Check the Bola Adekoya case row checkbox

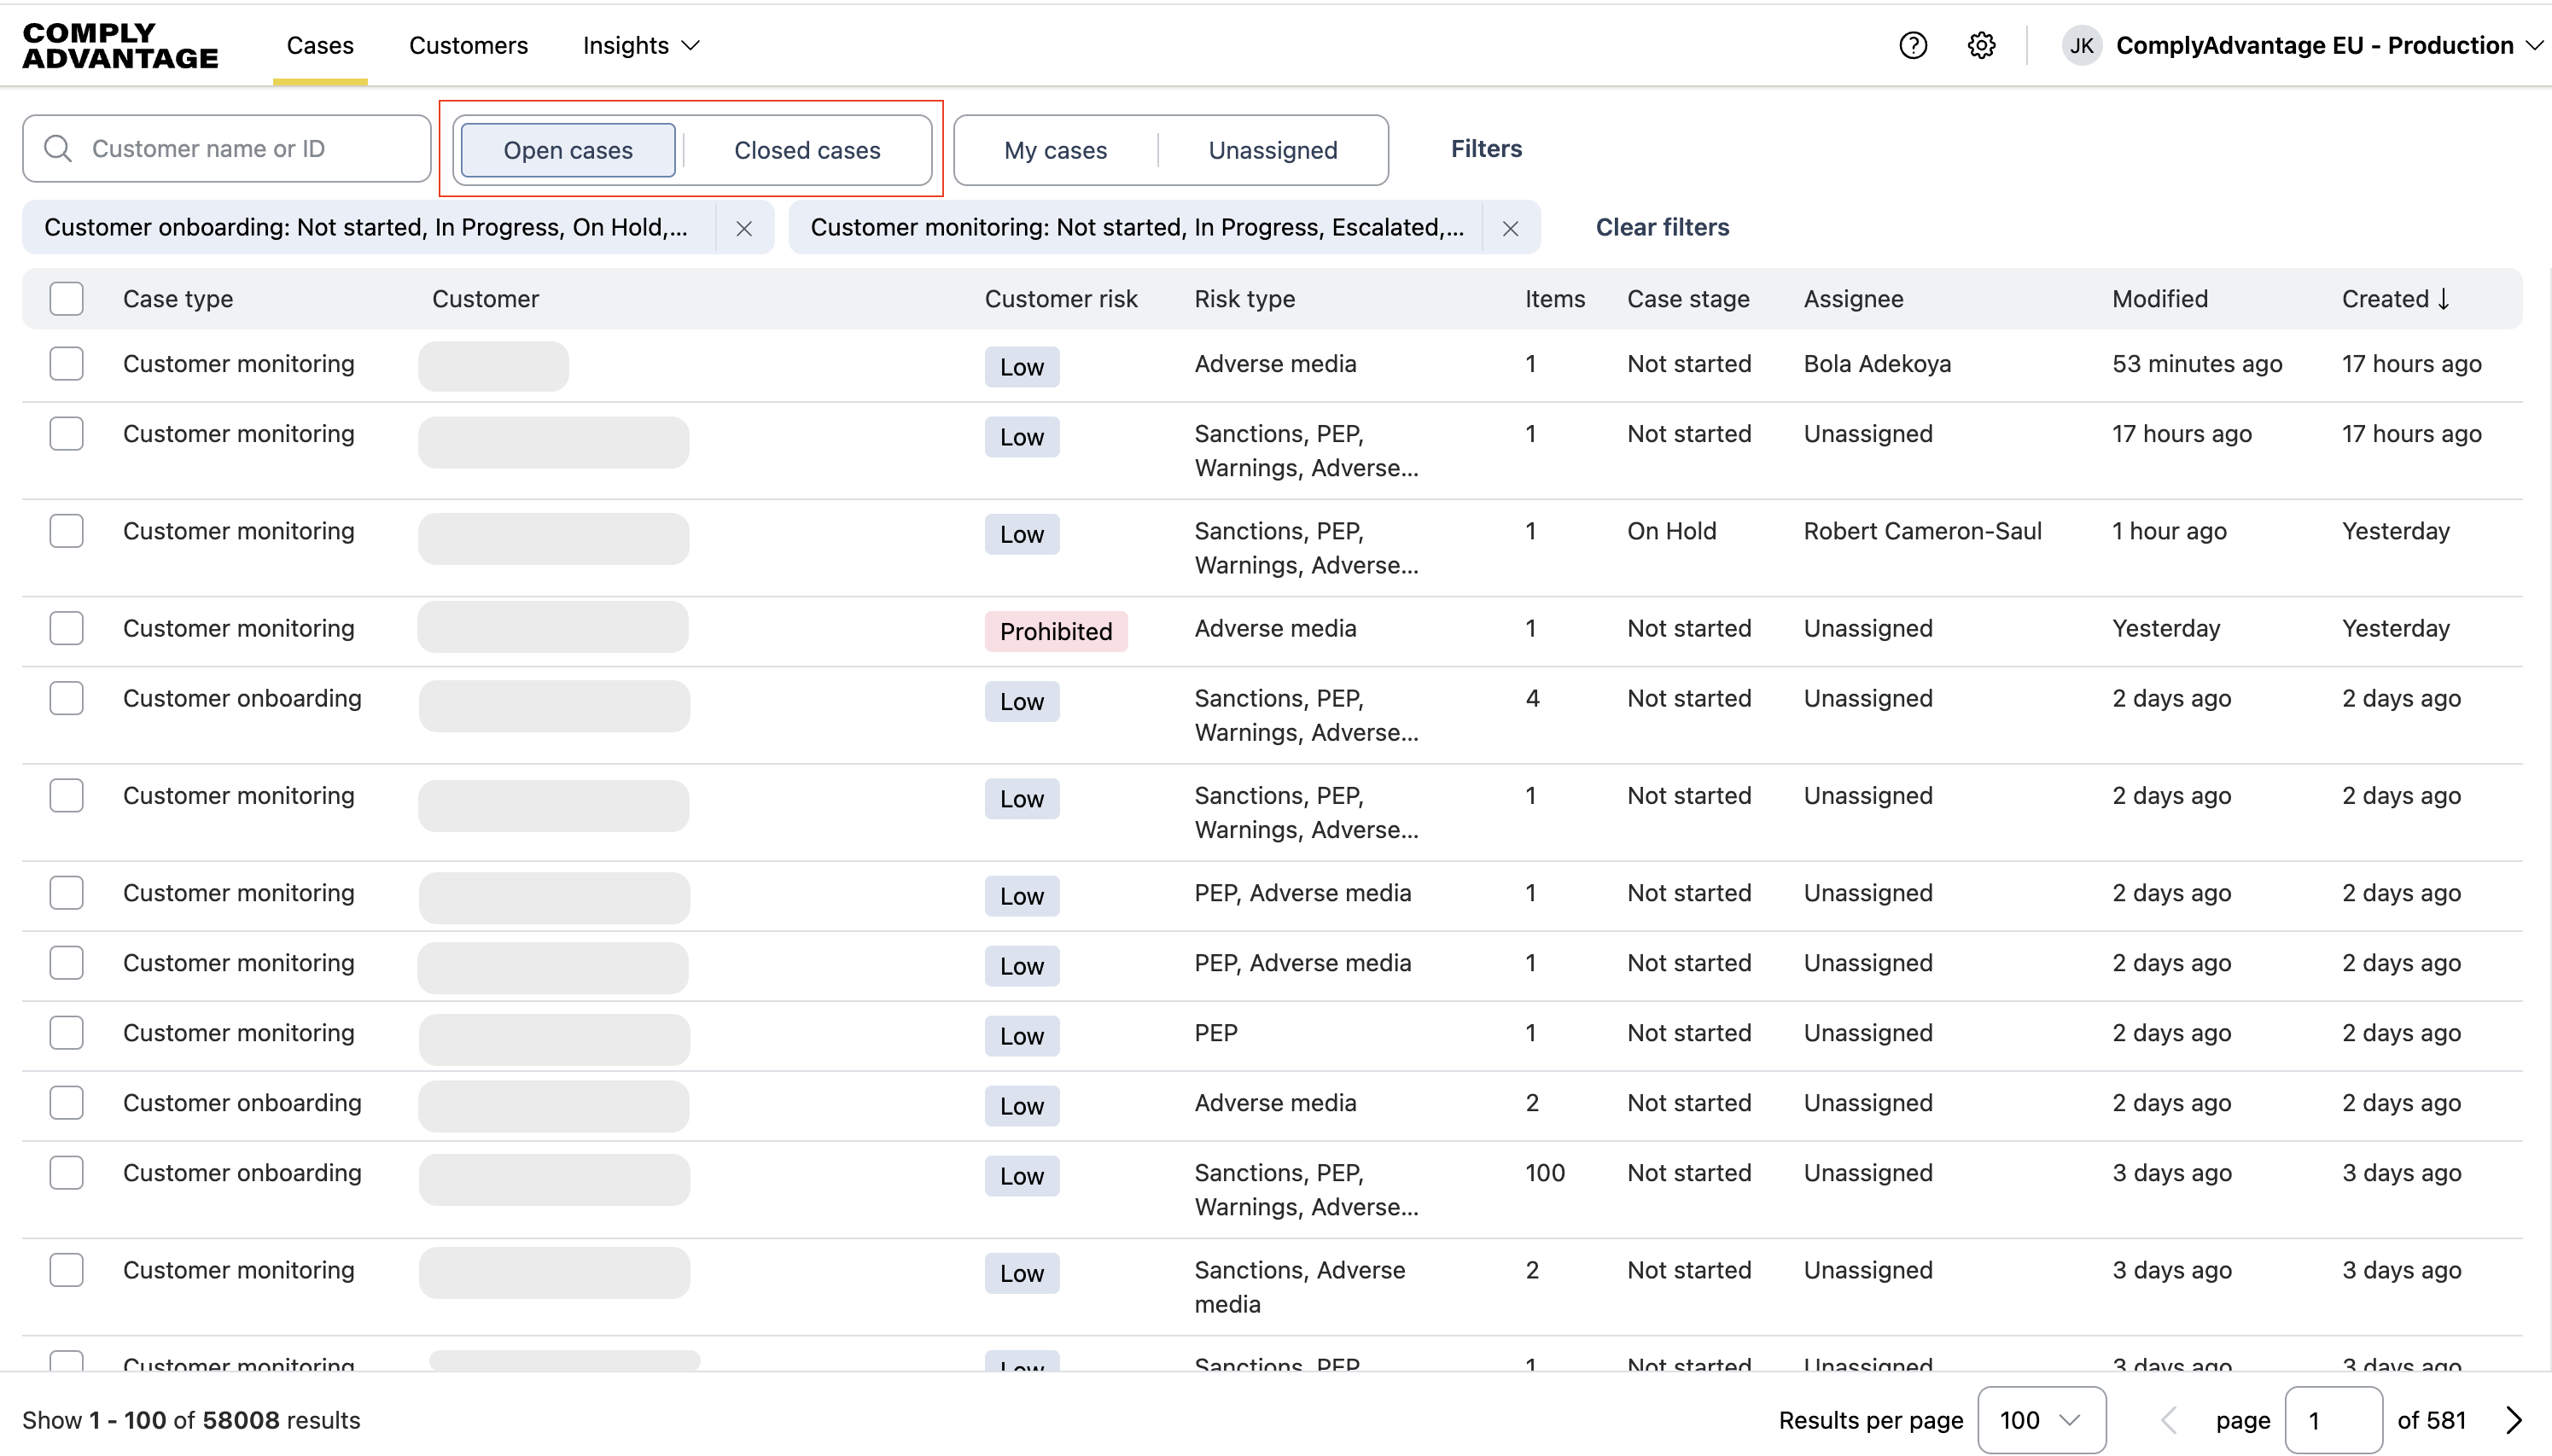(66, 364)
